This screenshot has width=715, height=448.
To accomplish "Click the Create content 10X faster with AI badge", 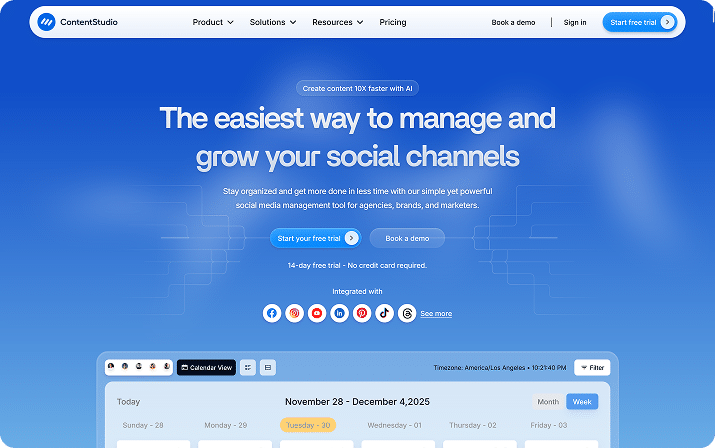I will (357, 88).
